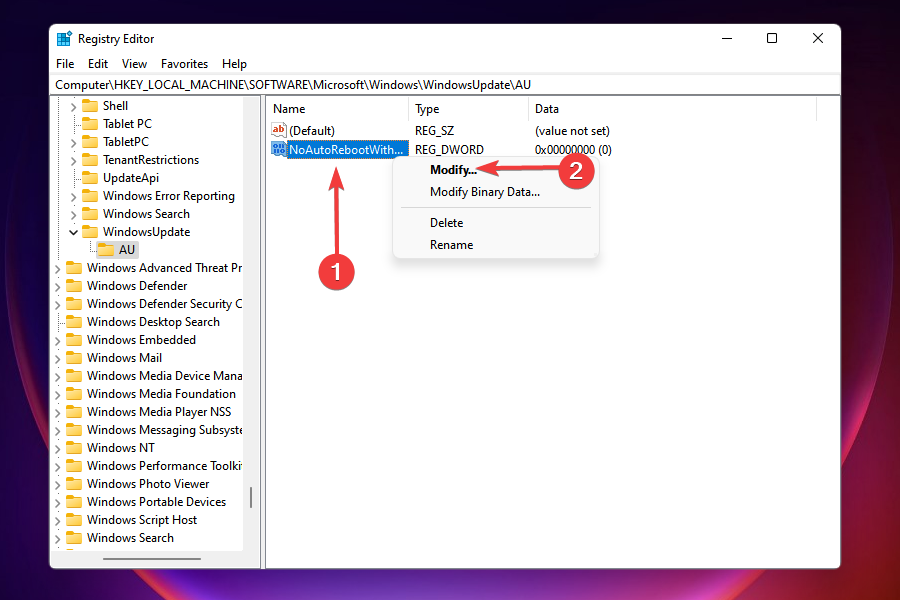Select the Windows Media Device Mana key
Viewport: 900px width, 600px height.
[x=164, y=376]
